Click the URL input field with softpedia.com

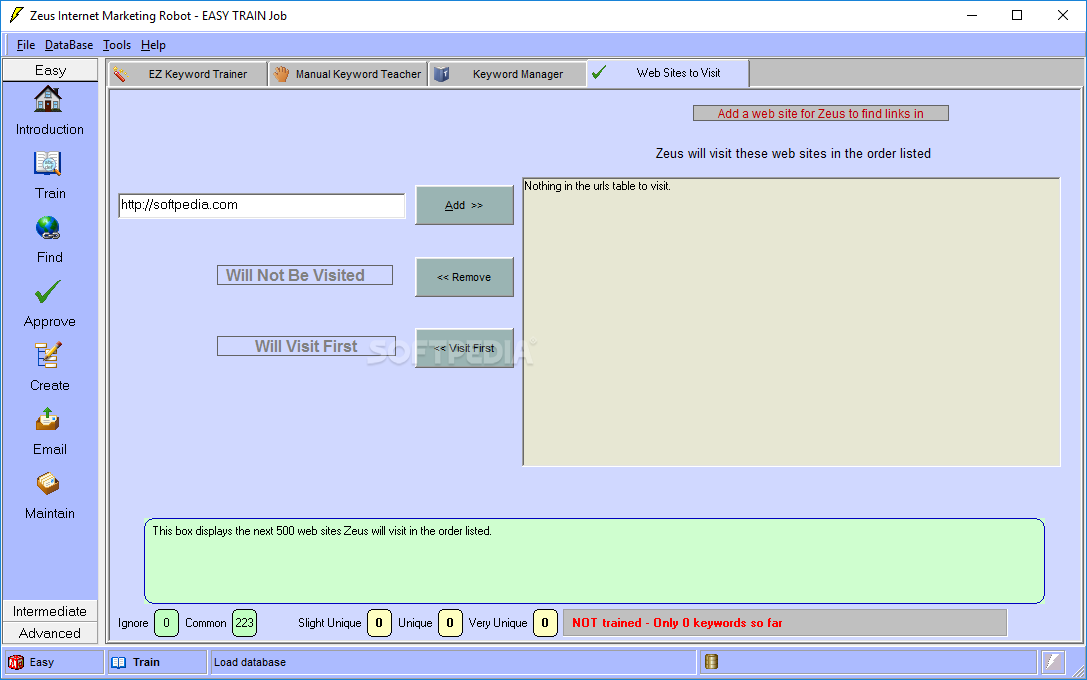tap(261, 206)
